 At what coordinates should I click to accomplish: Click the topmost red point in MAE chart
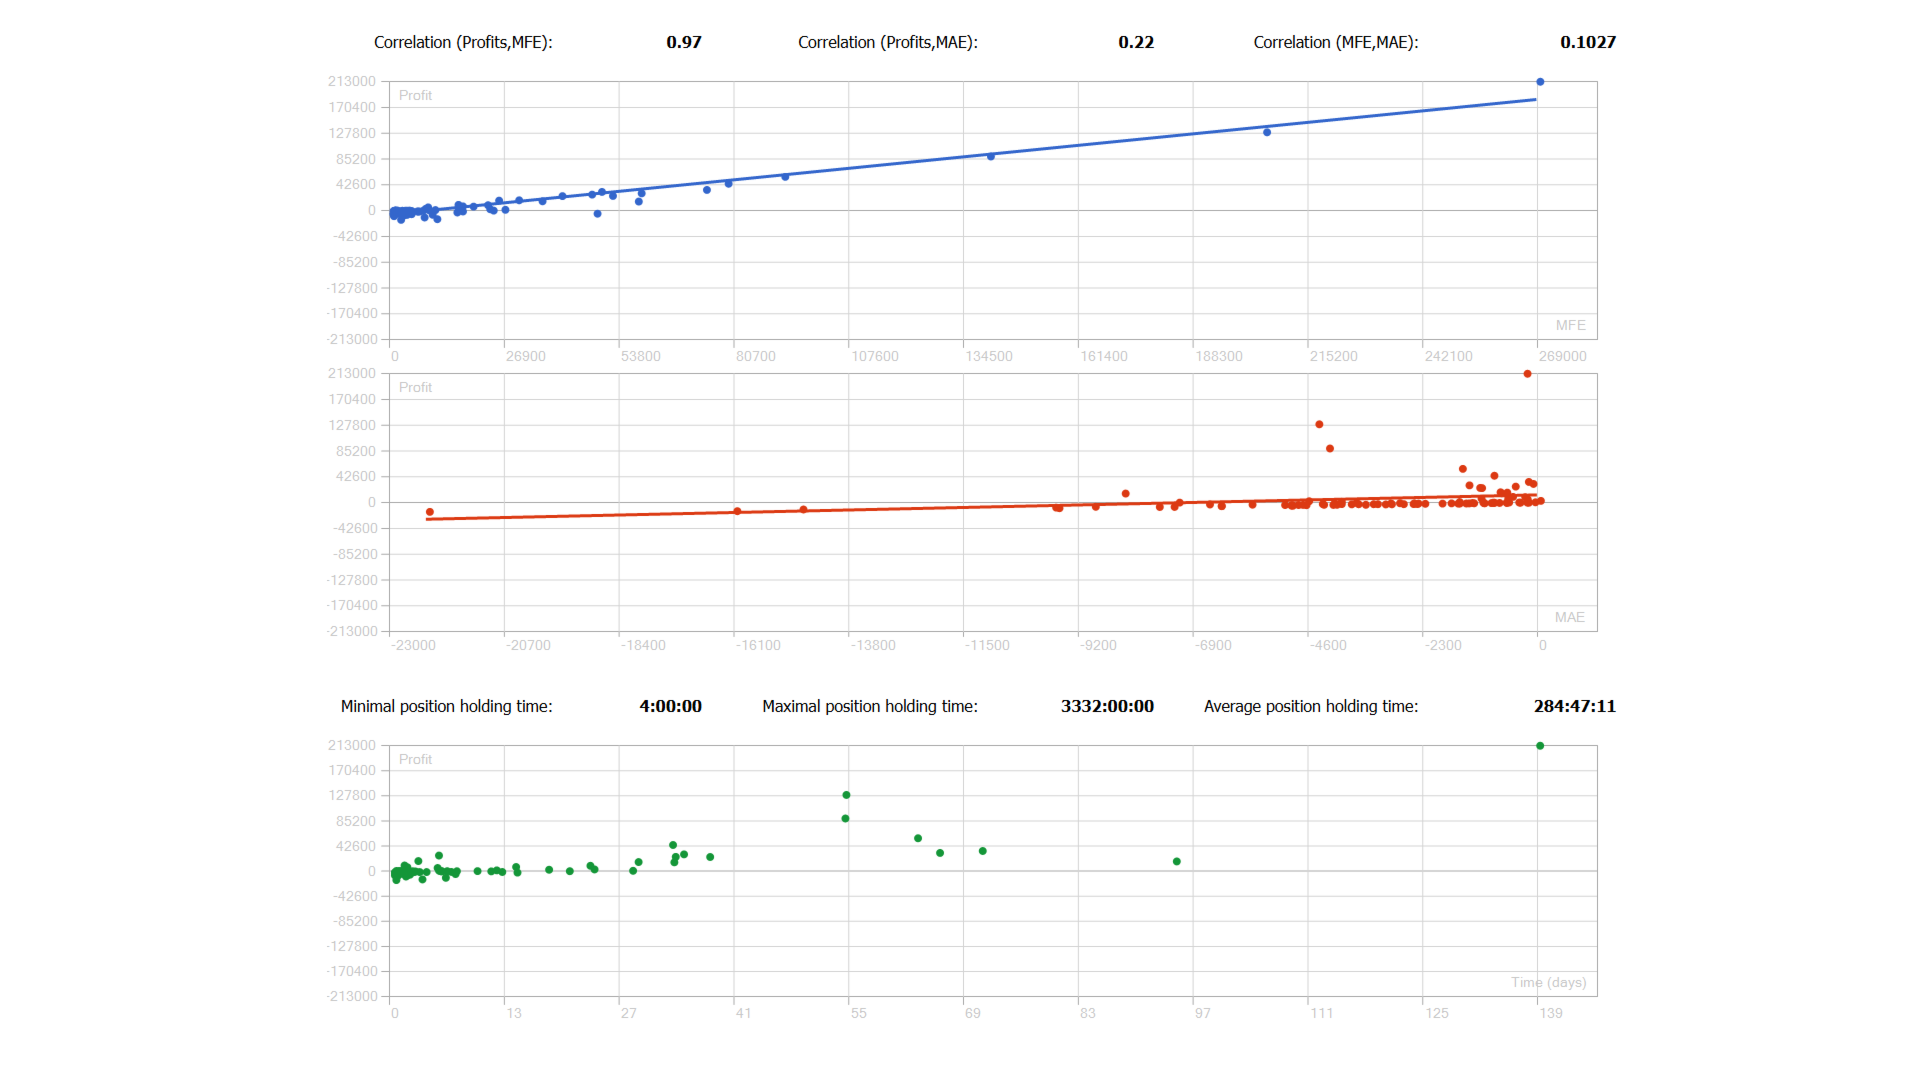(1527, 374)
